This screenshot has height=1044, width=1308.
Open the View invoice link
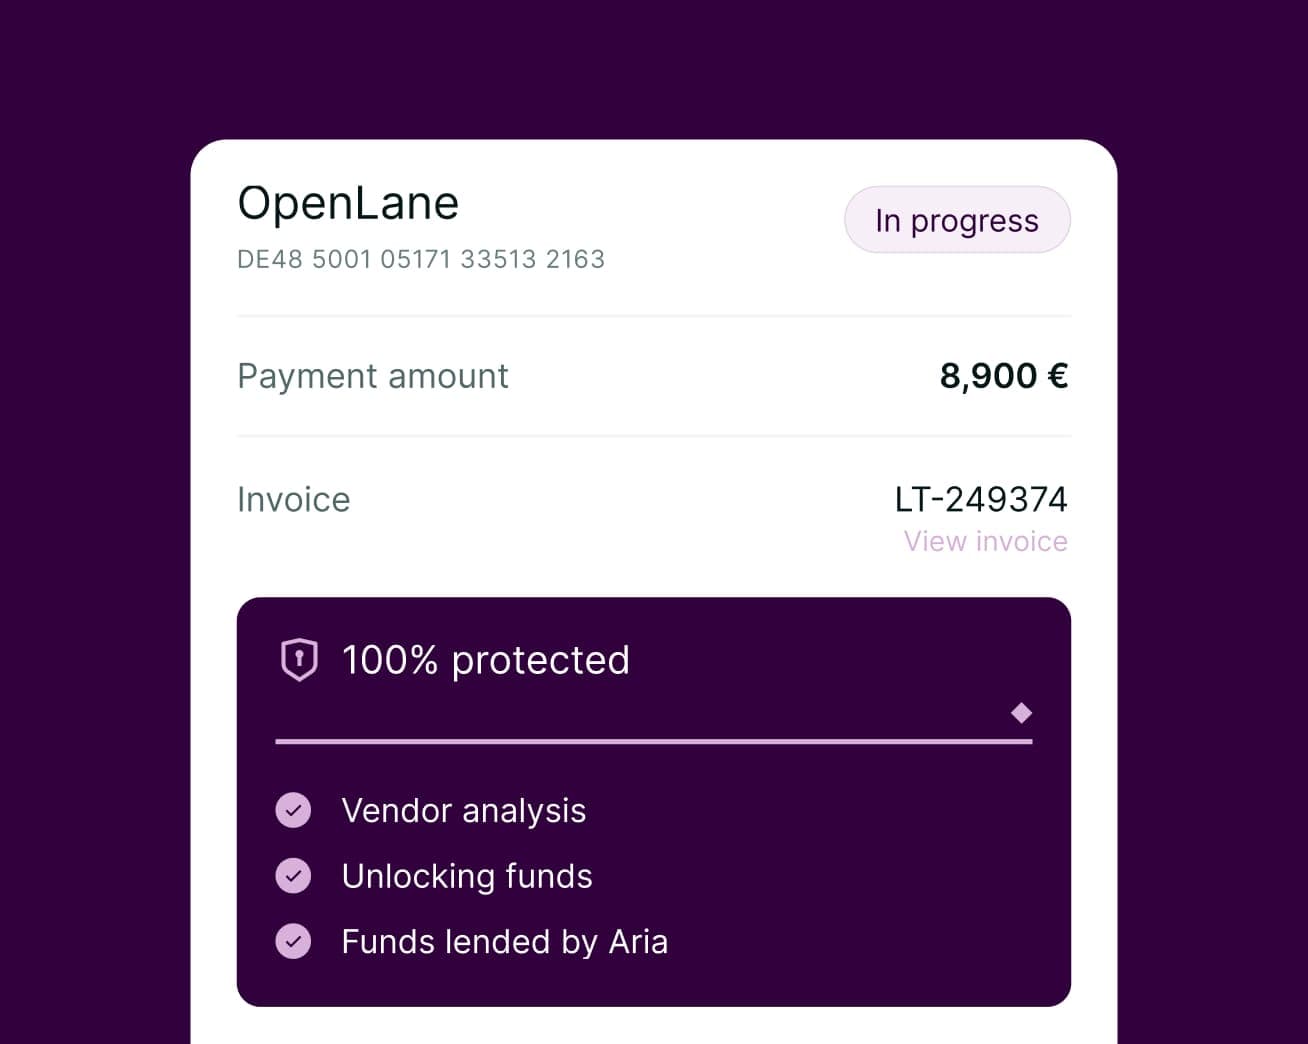coord(985,541)
